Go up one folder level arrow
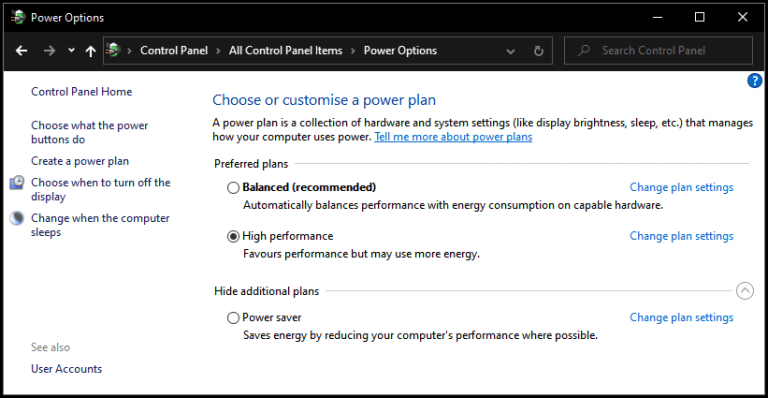 (x=91, y=51)
